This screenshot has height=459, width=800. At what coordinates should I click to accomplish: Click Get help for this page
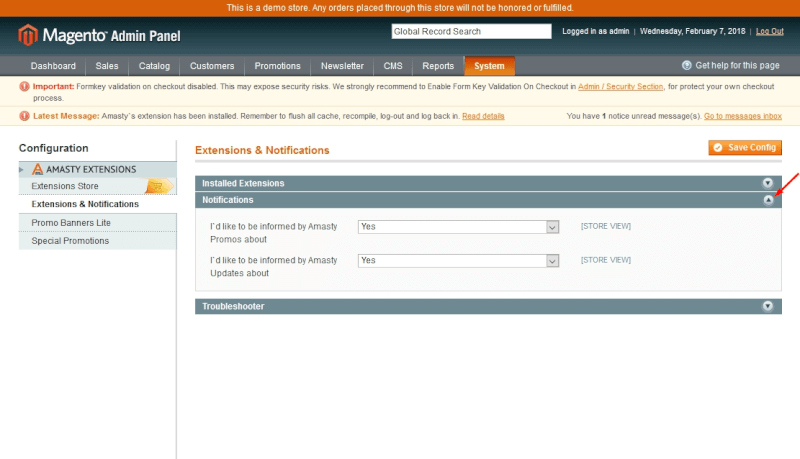tap(737, 65)
